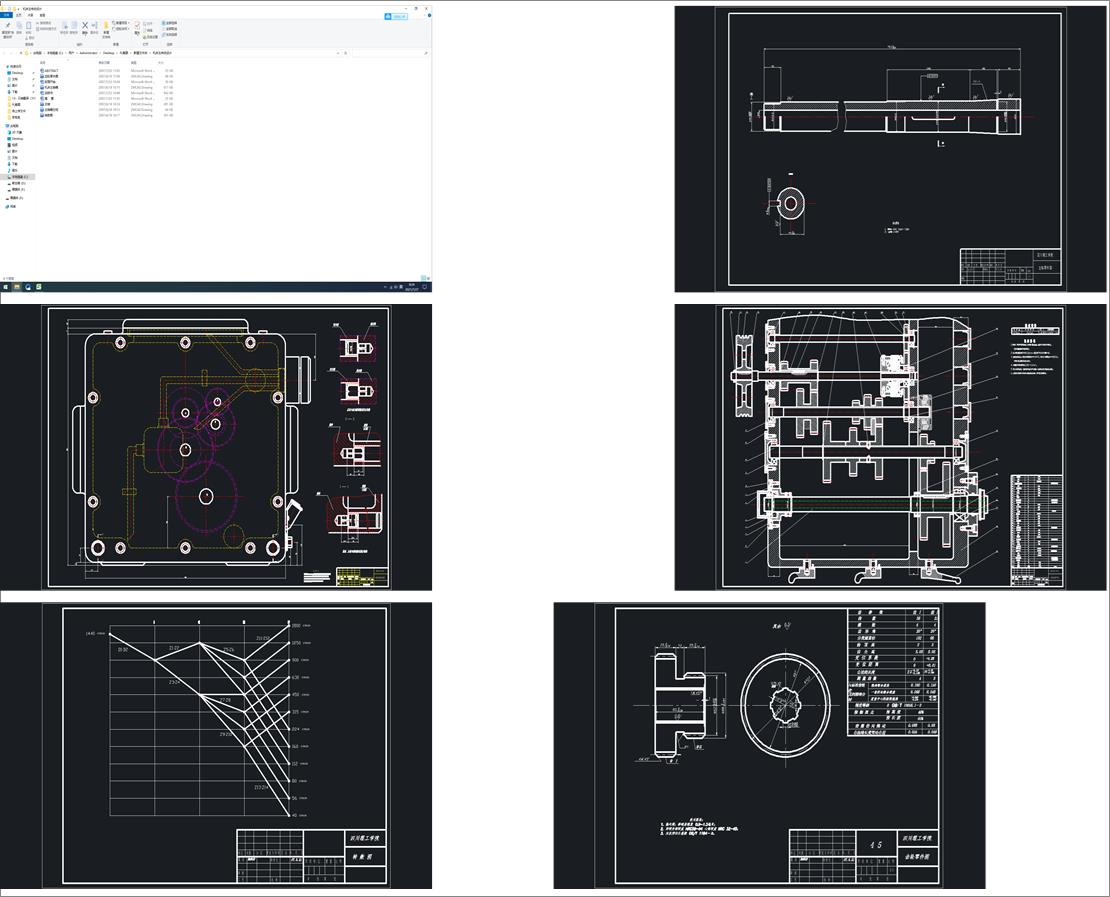This screenshot has height=897, width=1110.
Task: Choose the Move to ribbon icon
Action: pyautogui.click(x=64, y=25)
